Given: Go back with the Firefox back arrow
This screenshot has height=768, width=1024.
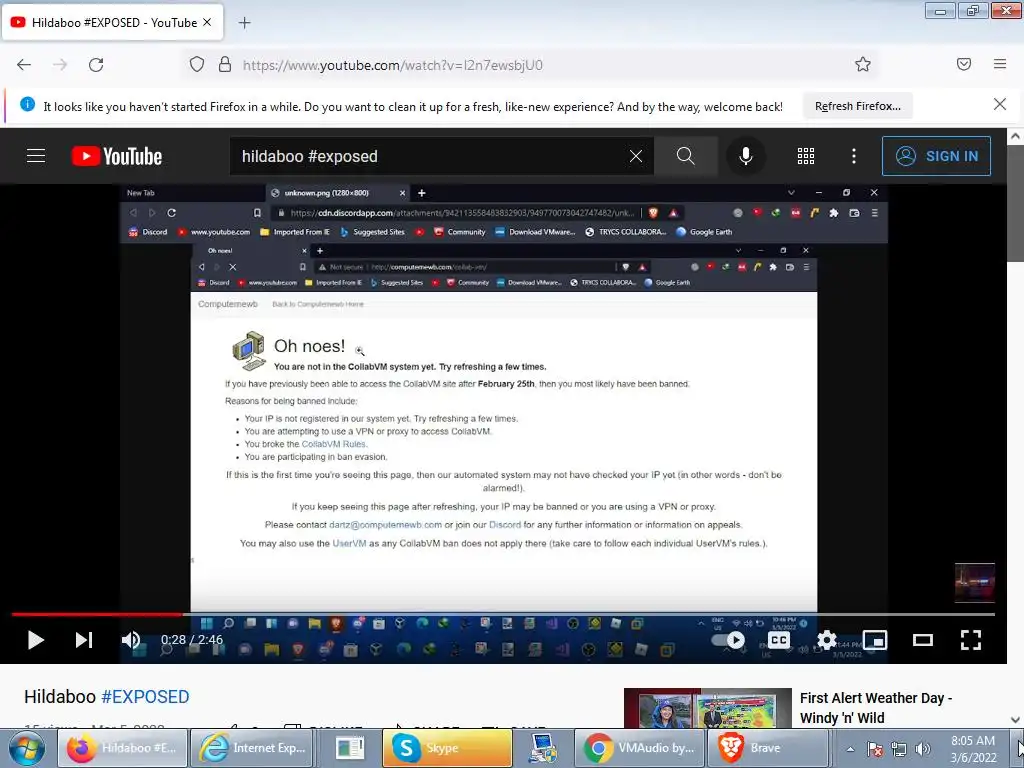Looking at the screenshot, I should click(24, 65).
